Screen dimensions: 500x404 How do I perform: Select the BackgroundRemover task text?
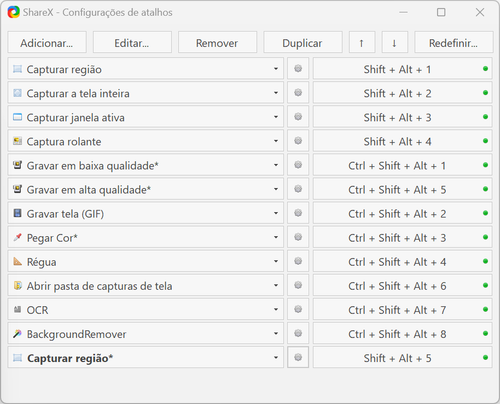coord(77,334)
